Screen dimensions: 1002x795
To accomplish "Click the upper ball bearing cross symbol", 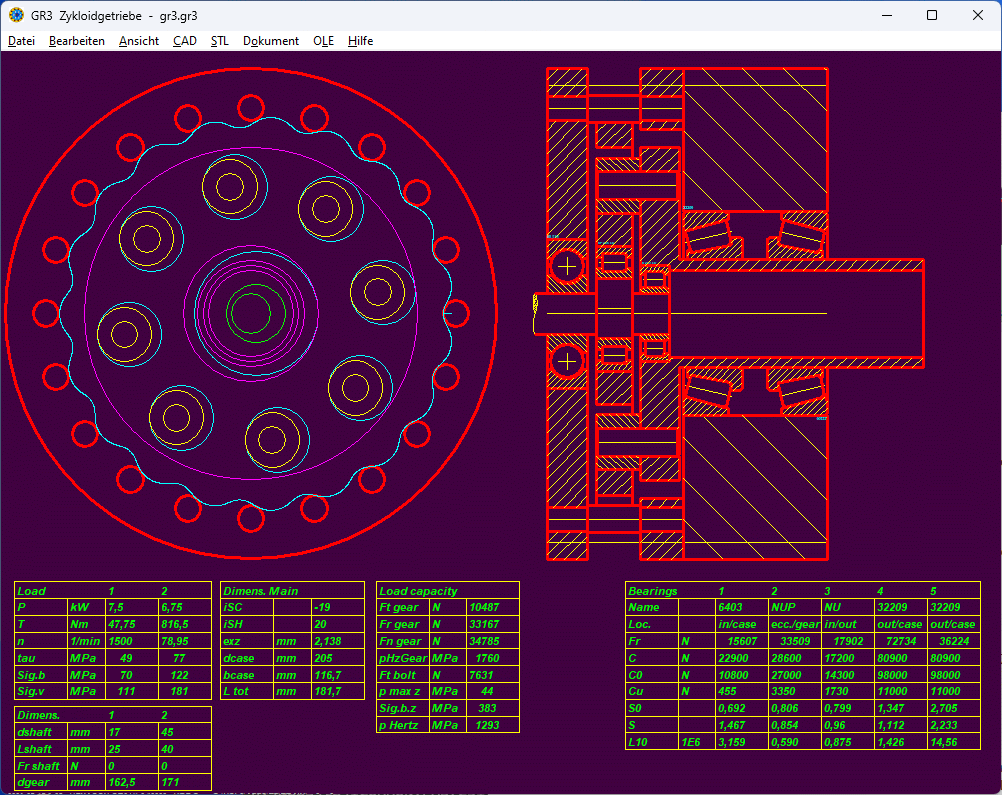I will pyautogui.click(x=567, y=266).
